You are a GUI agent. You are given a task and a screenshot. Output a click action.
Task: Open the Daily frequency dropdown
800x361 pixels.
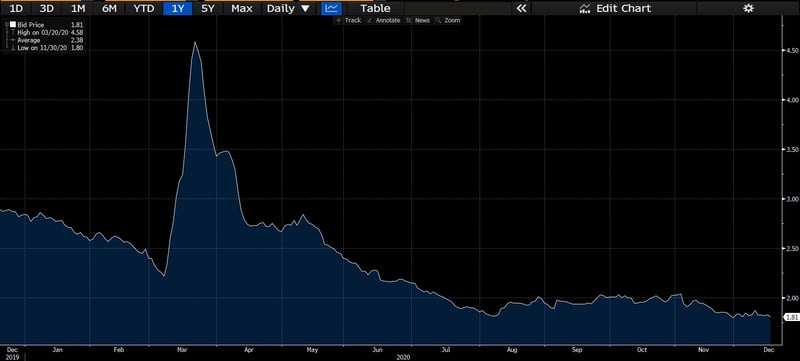pos(288,8)
